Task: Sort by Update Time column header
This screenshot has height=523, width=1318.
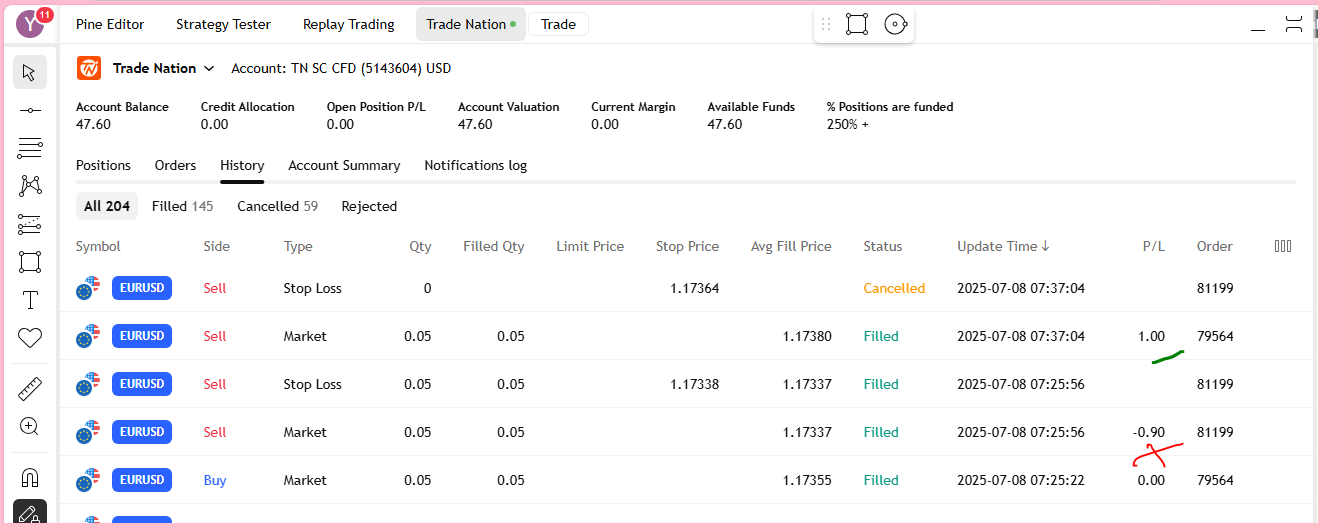Action: pyautogui.click(x=1003, y=246)
